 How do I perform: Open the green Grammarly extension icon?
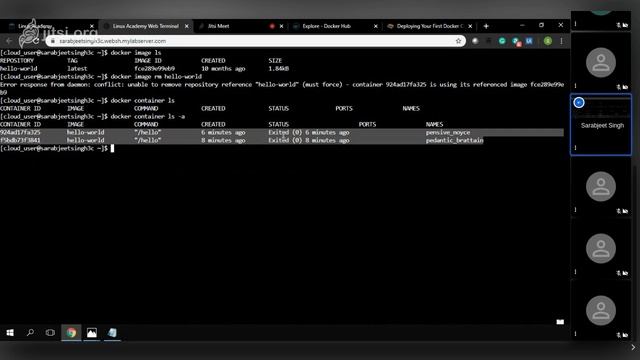(502, 41)
